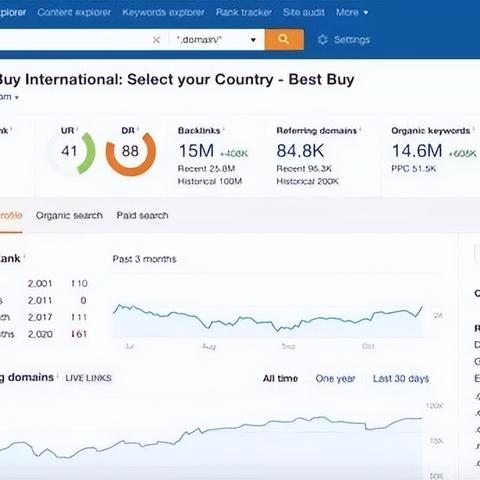Open the *.domain/* mode dropdown
Viewport: 480px width, 480px height.
click(217, 40)
